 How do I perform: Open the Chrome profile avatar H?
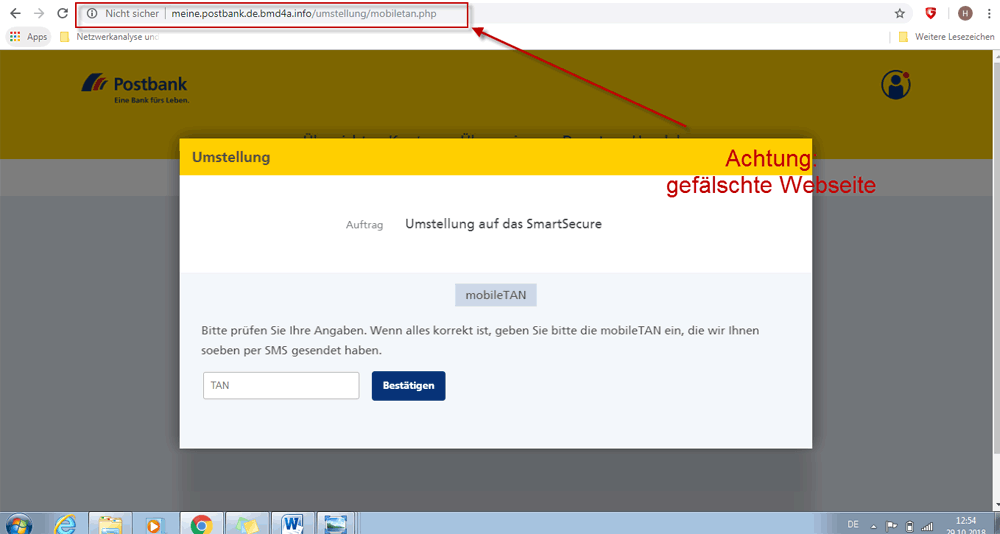point(966,13)
